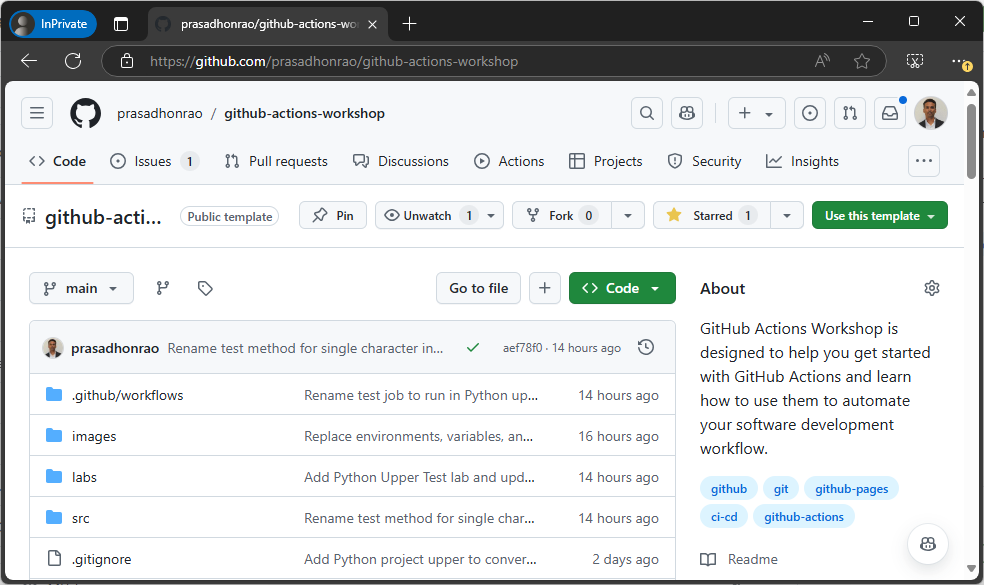Image resolution: width=984 pixels, height=585 pixels.
Task: Open the Copilot chat icon in header
Action: coord(687,113)
